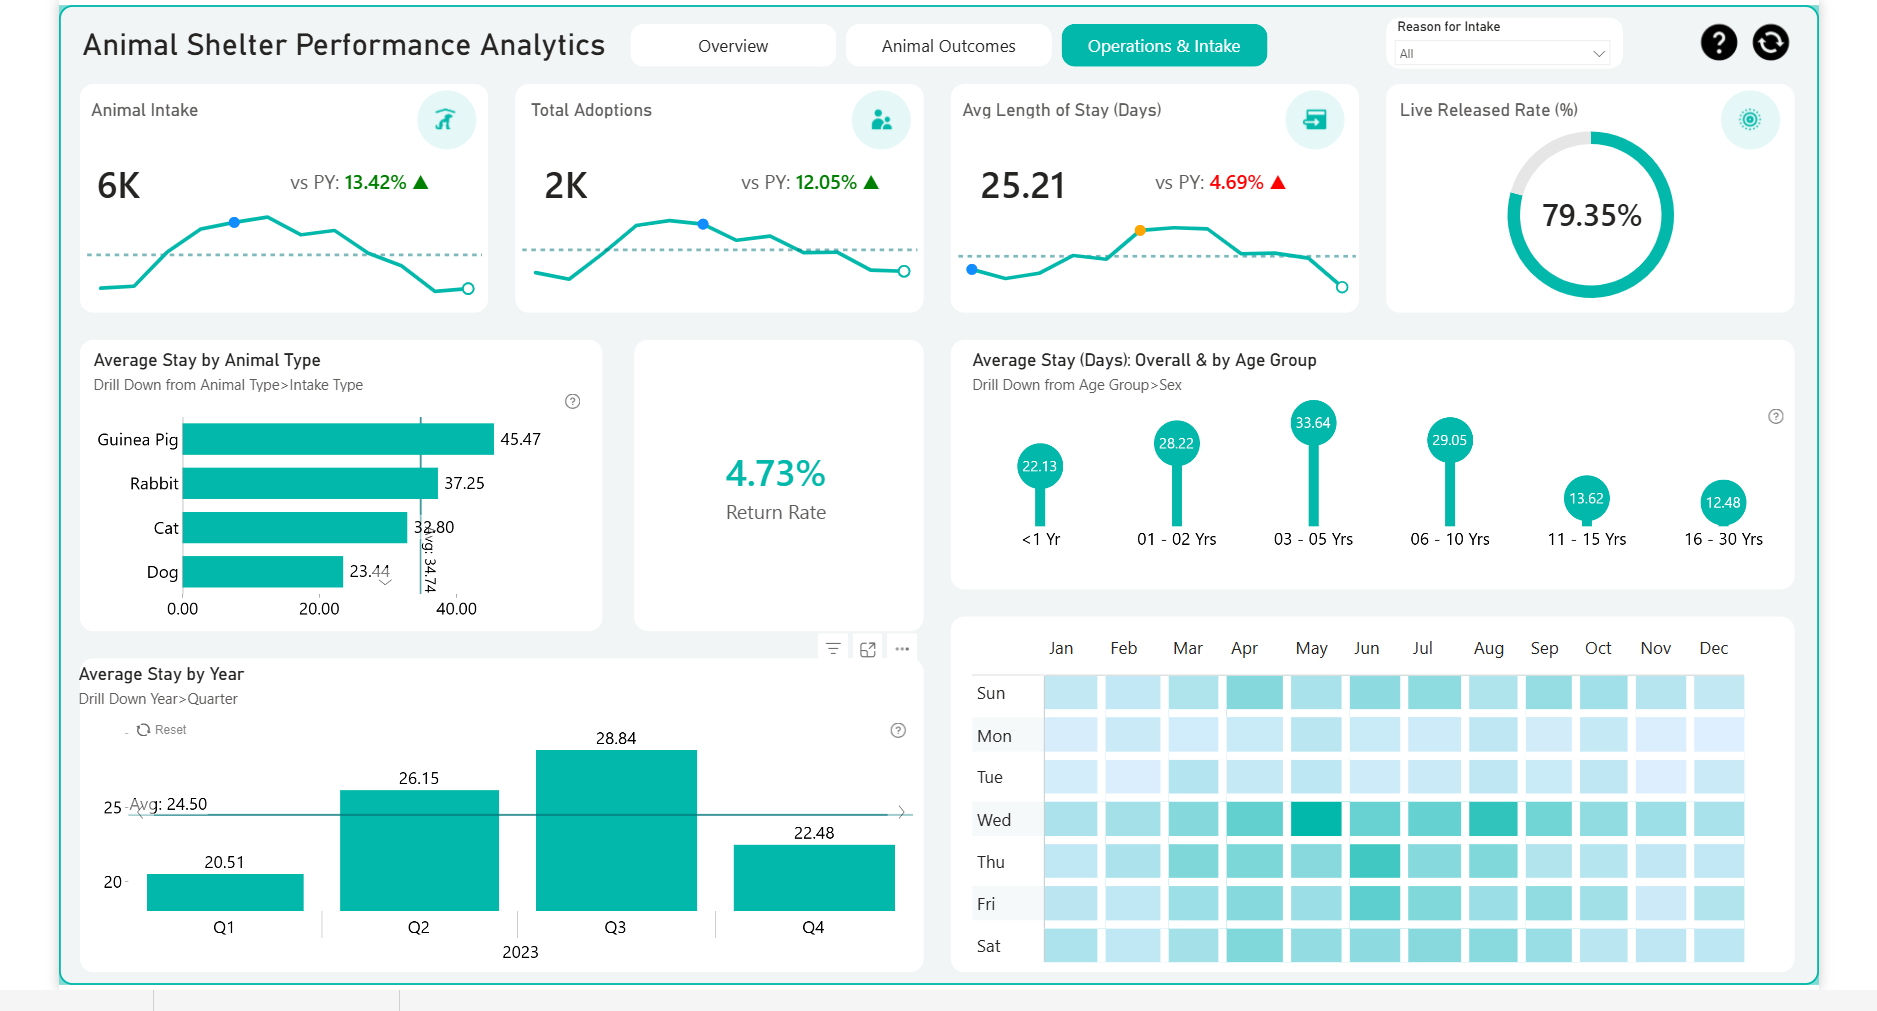This screenshot has width=1877, height=1011.
Task: Select the Guinea Pig bar
Action: click(338, 439)
